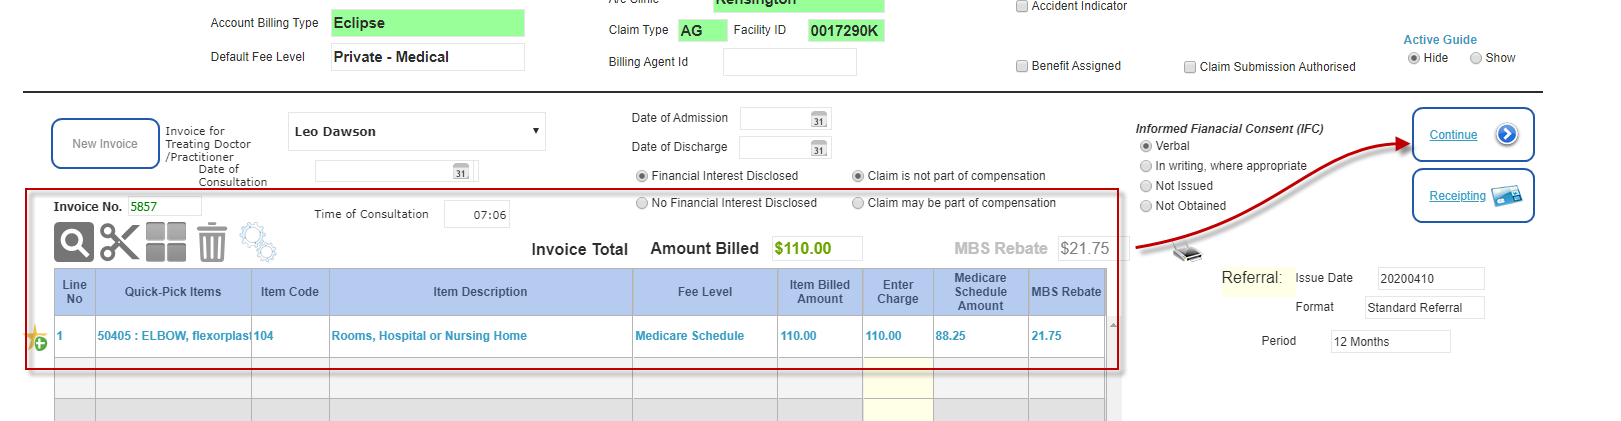
Task: Open the referral Period 12 Months field
Action: pos(1390,342)
